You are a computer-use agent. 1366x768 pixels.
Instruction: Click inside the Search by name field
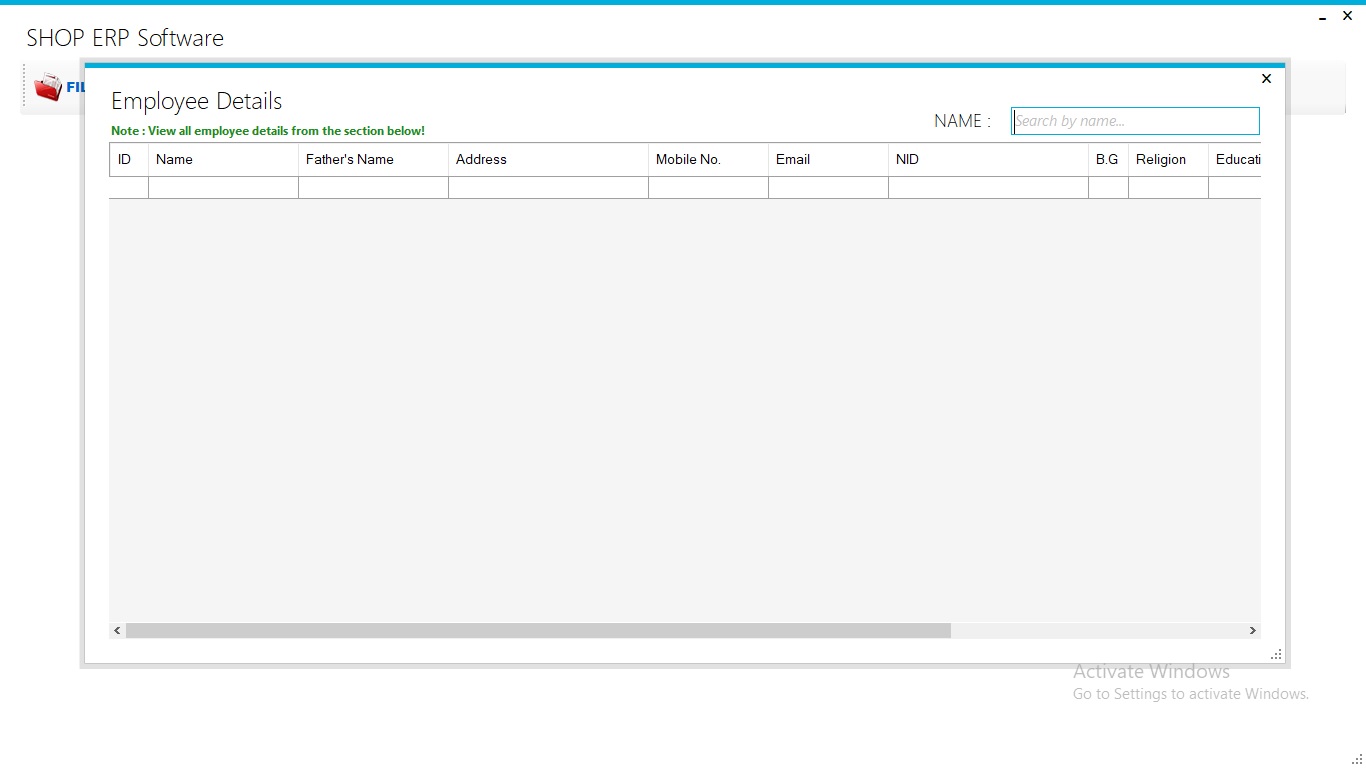[1135, 120]
